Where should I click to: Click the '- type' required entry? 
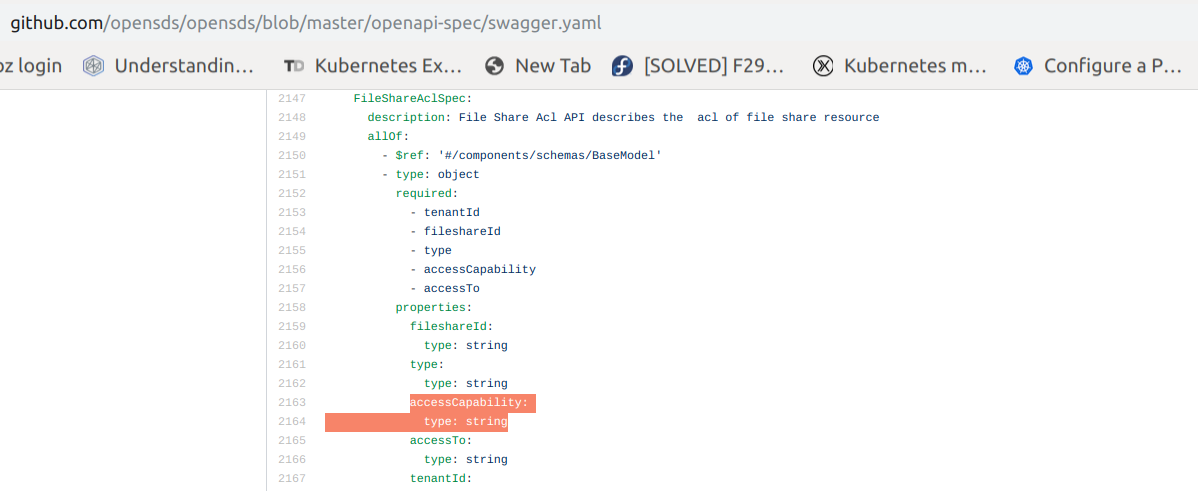[431, 250]
